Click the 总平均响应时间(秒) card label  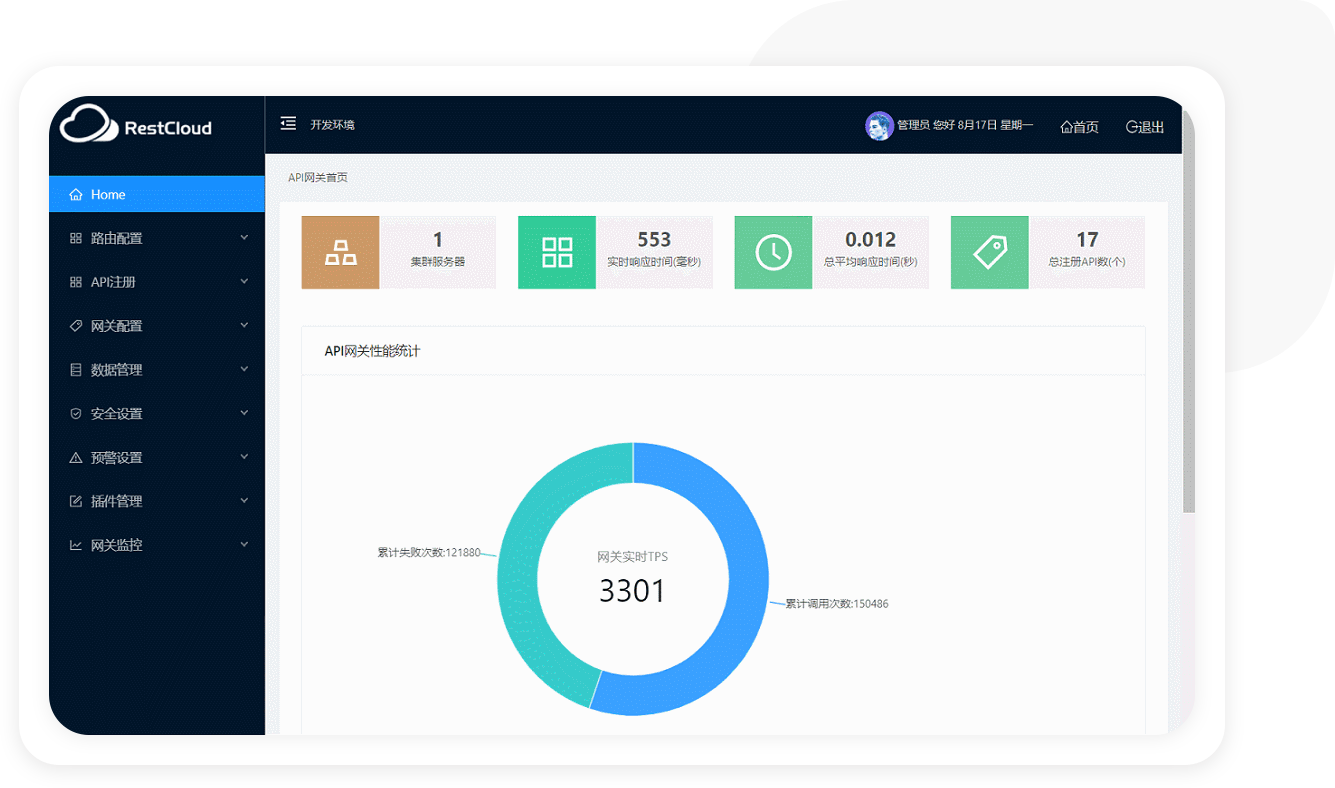pyautogui.click(x=870, y=262)
